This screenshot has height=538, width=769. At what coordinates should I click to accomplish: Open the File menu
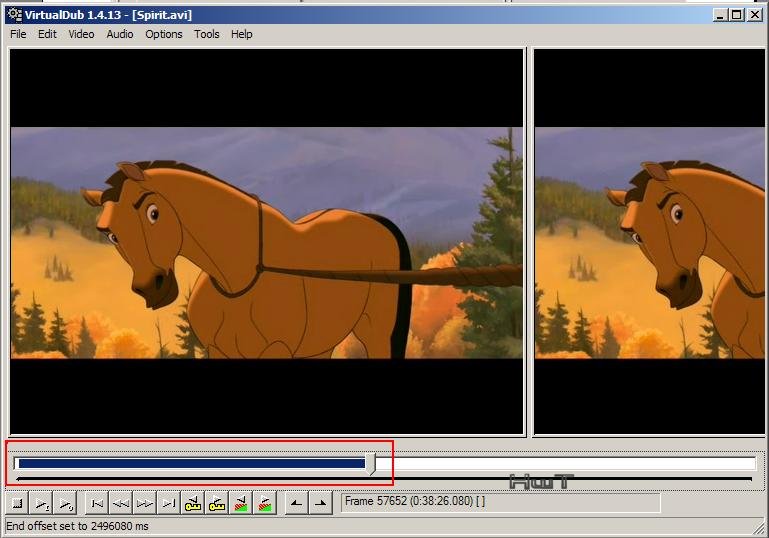pyautogui.click(x=18, y=34)
